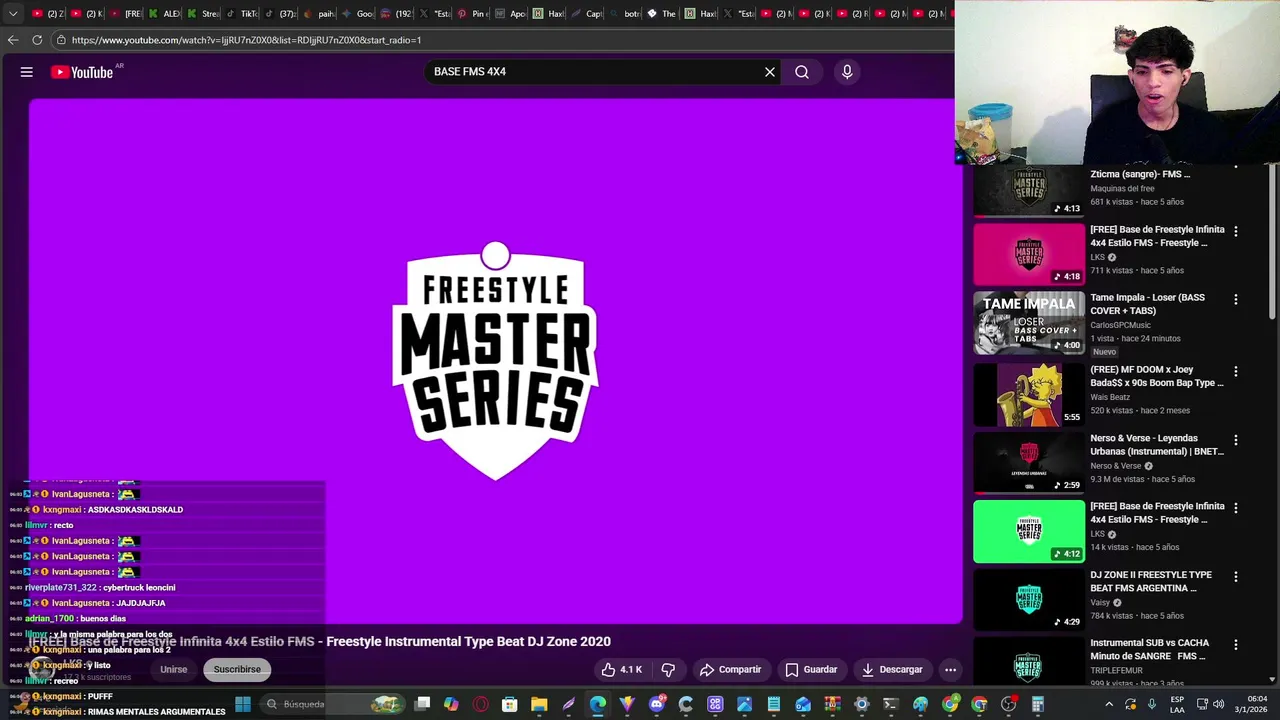
Task: Open 'Nerso & Verse - Leyendas Urbanas' title
Action: pyautogui.click(x=1157, y=444)
